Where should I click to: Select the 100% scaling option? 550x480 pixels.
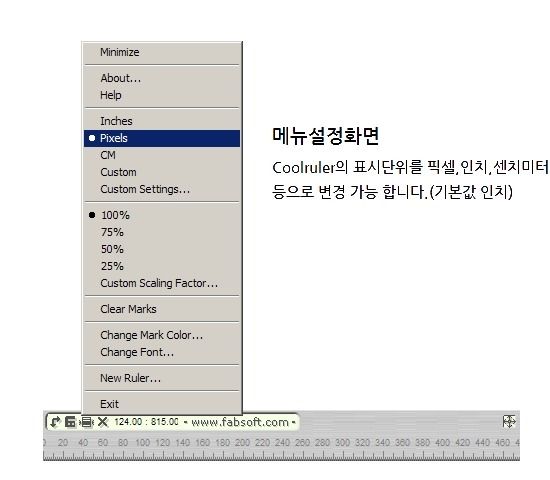[162, 215]
